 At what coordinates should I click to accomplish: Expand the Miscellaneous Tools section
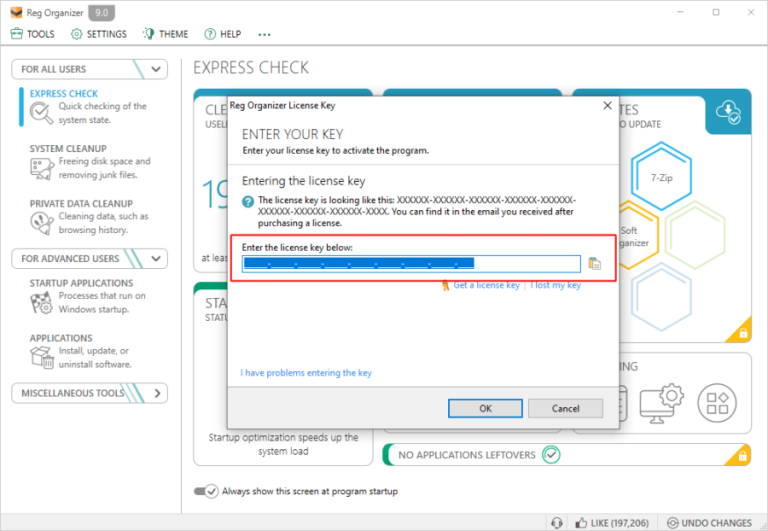[x=156, y=393]
